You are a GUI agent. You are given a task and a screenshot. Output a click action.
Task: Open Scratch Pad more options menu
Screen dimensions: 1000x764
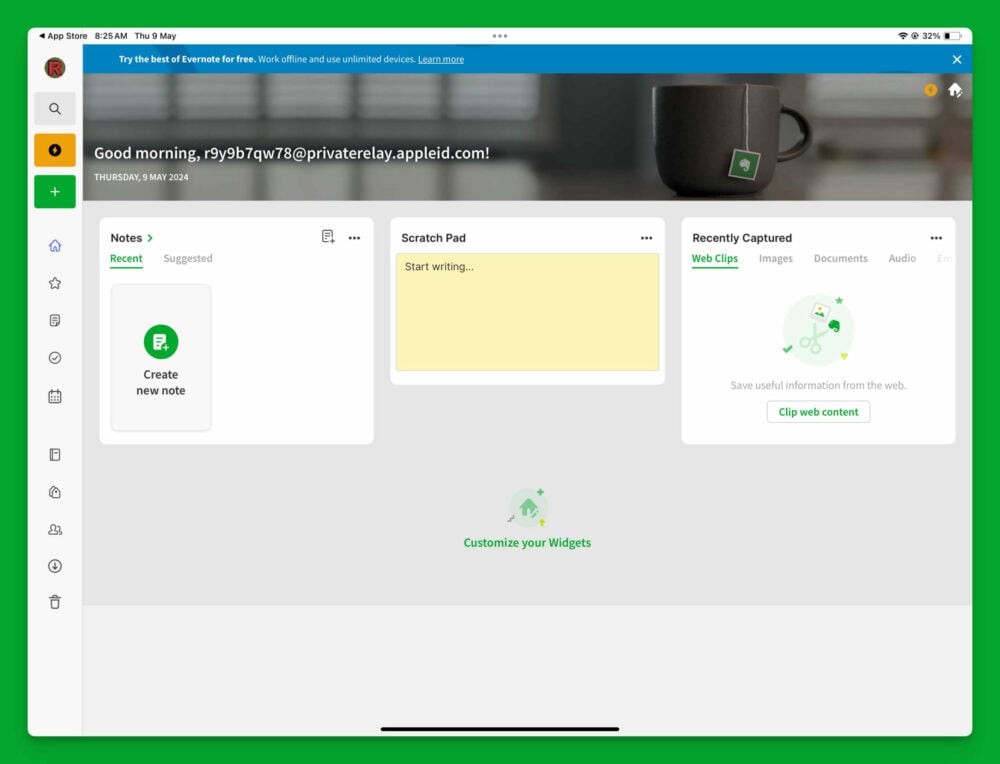[646, 238]
